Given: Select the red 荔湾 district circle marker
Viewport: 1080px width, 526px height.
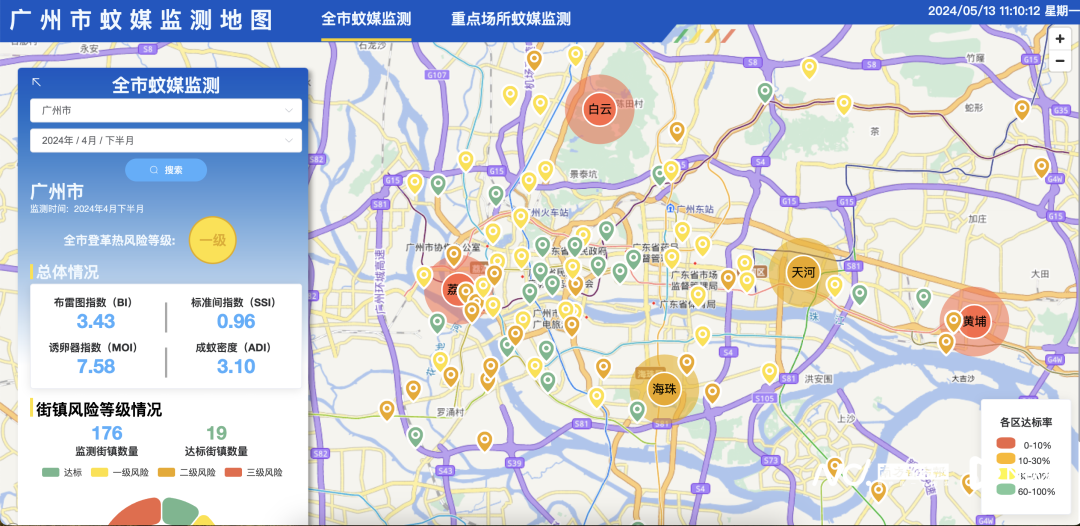Looking at the screenshot, I should [x=453, y=288].
